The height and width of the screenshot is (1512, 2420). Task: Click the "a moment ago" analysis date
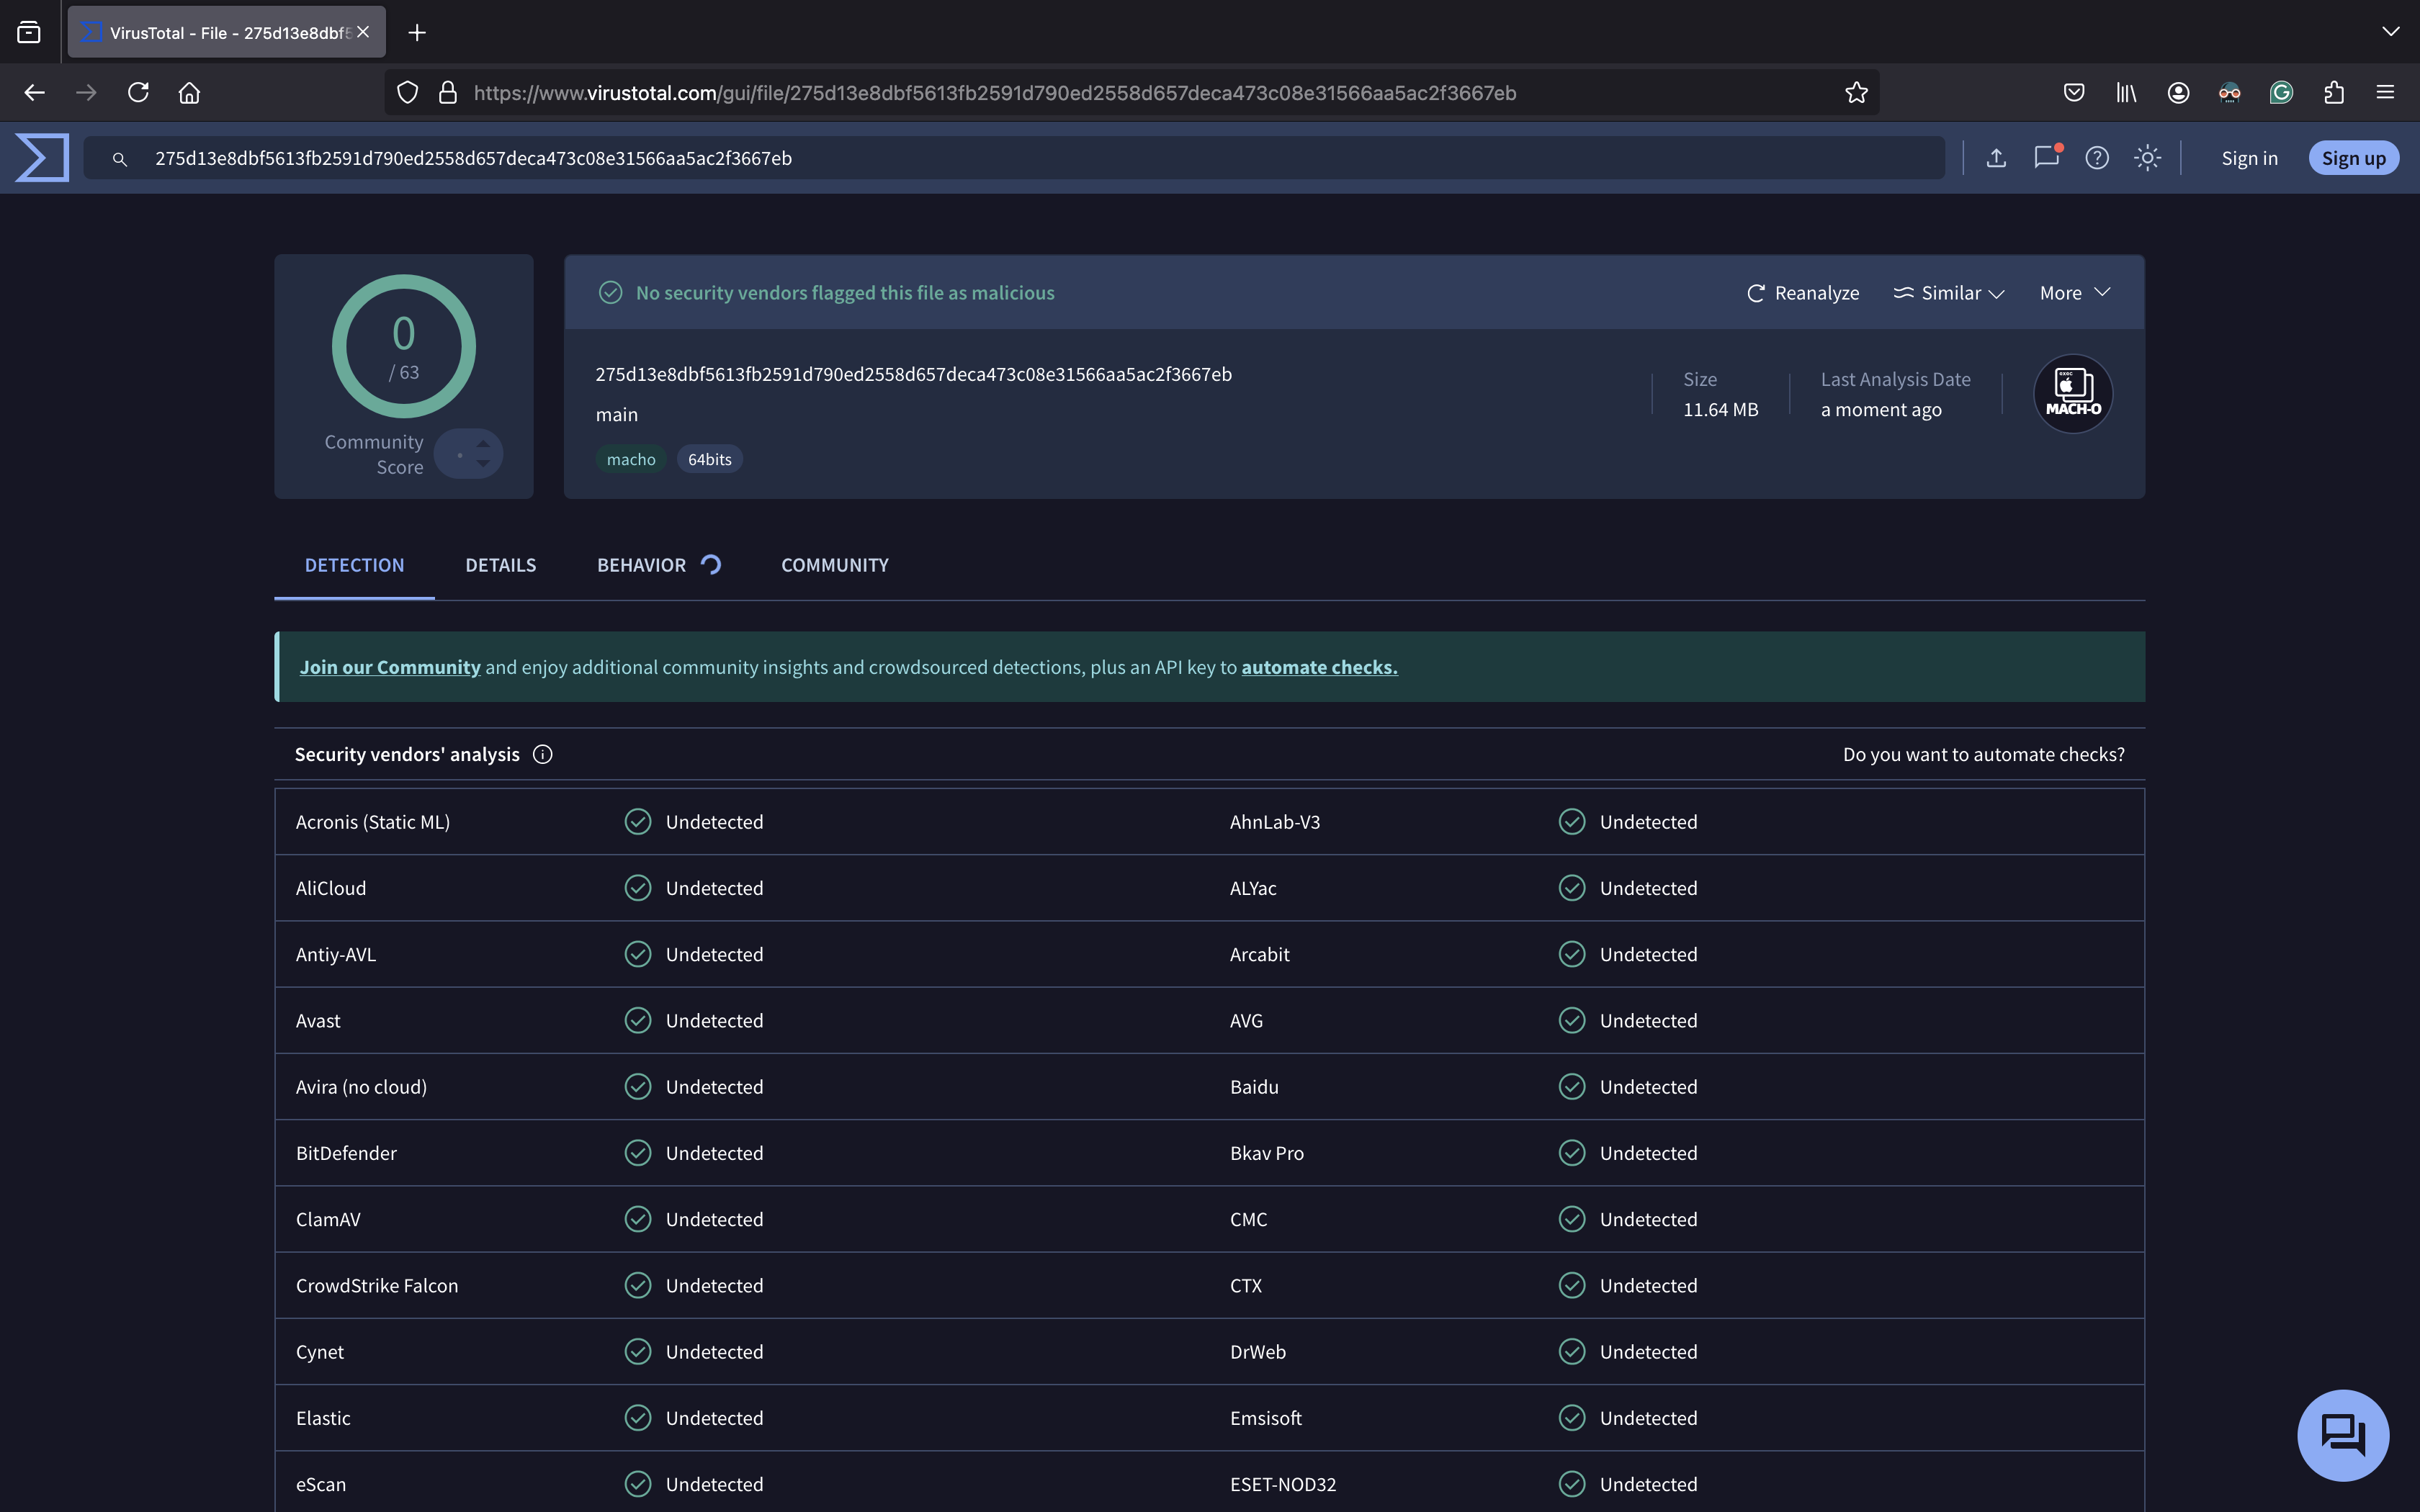coord(1881,410)
